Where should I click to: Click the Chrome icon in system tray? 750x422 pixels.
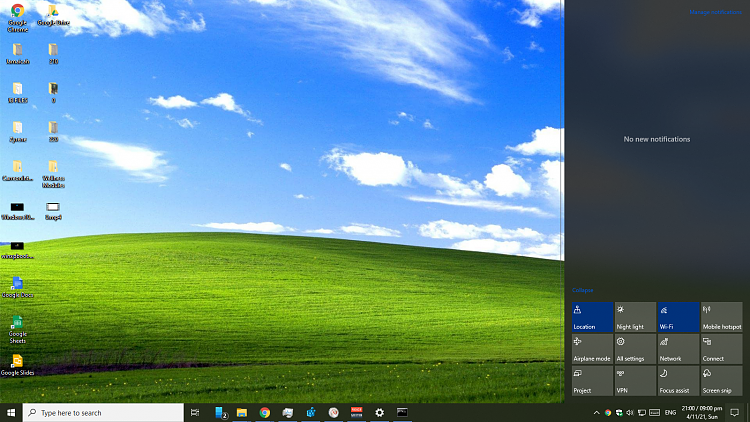[x=608, y=412]
